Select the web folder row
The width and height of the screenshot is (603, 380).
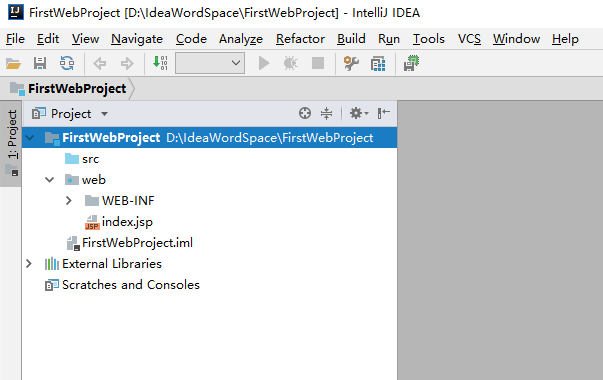[210, 180]
